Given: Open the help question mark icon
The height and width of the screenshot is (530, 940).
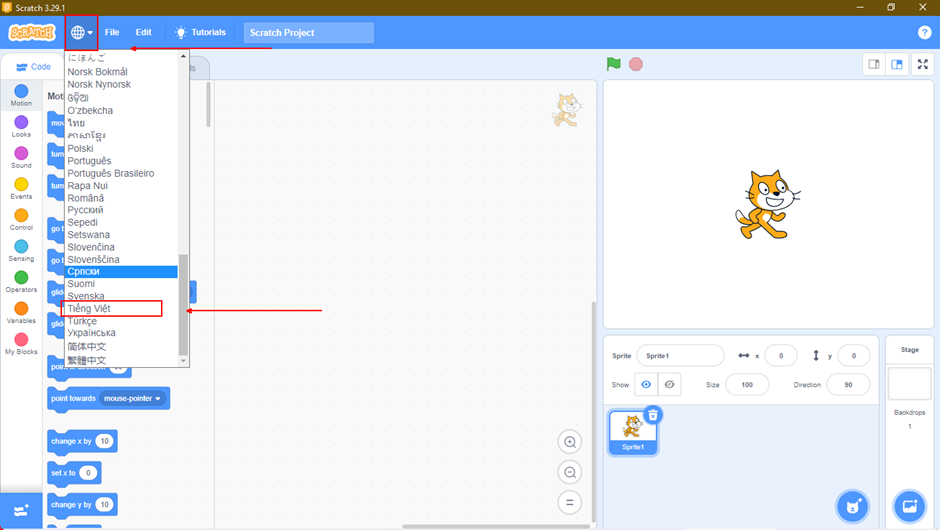Looking at the screenshot, I should tap(924, 32).
